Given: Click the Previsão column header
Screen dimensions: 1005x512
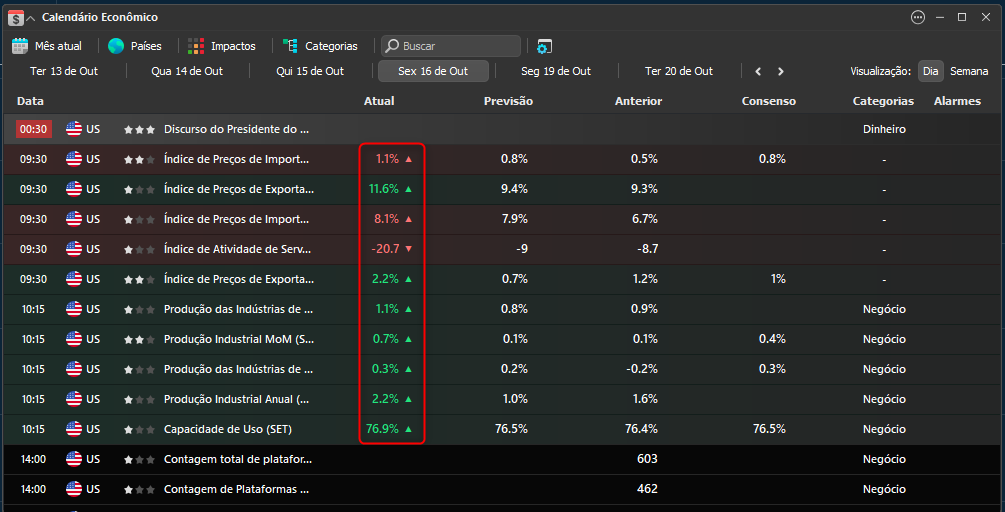Looking at the screenshot, I should [508, 101].
